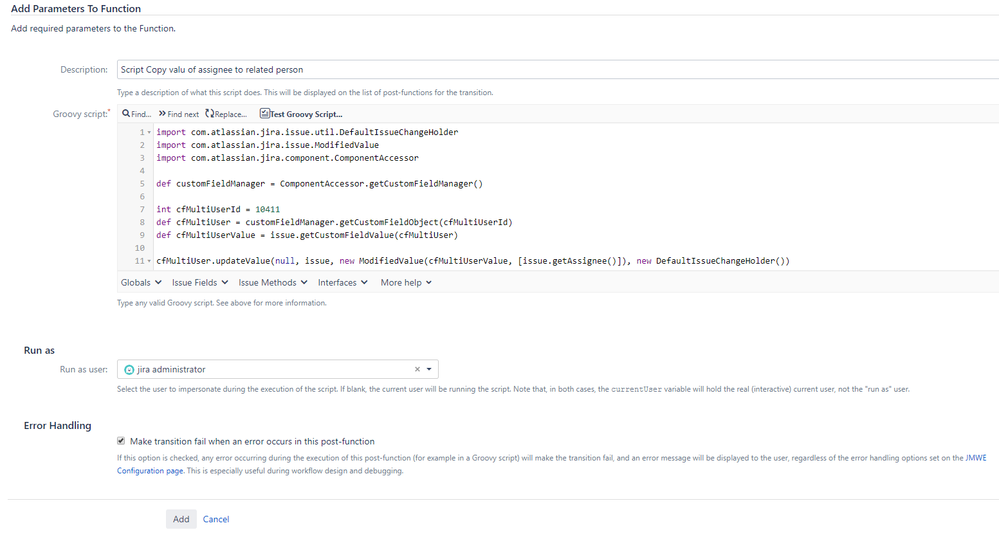Open the Run as user dropdown arrow
The image size is (999, 537).
tap(429, 369)
